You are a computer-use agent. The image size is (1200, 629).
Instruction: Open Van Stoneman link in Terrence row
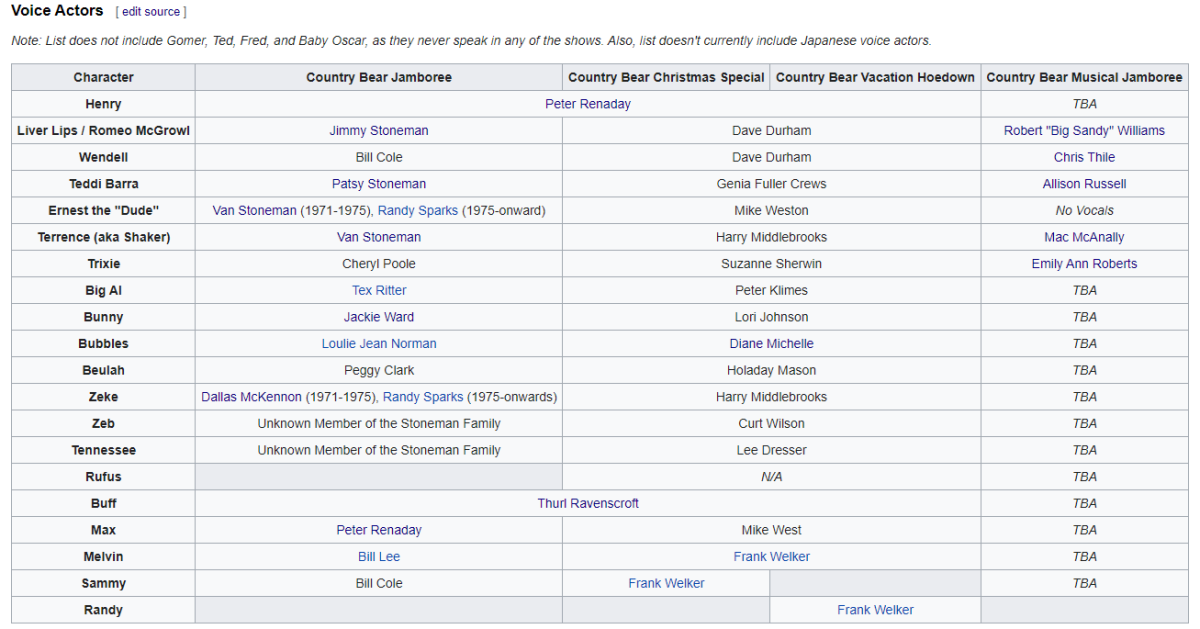click(x=379, y=237)
